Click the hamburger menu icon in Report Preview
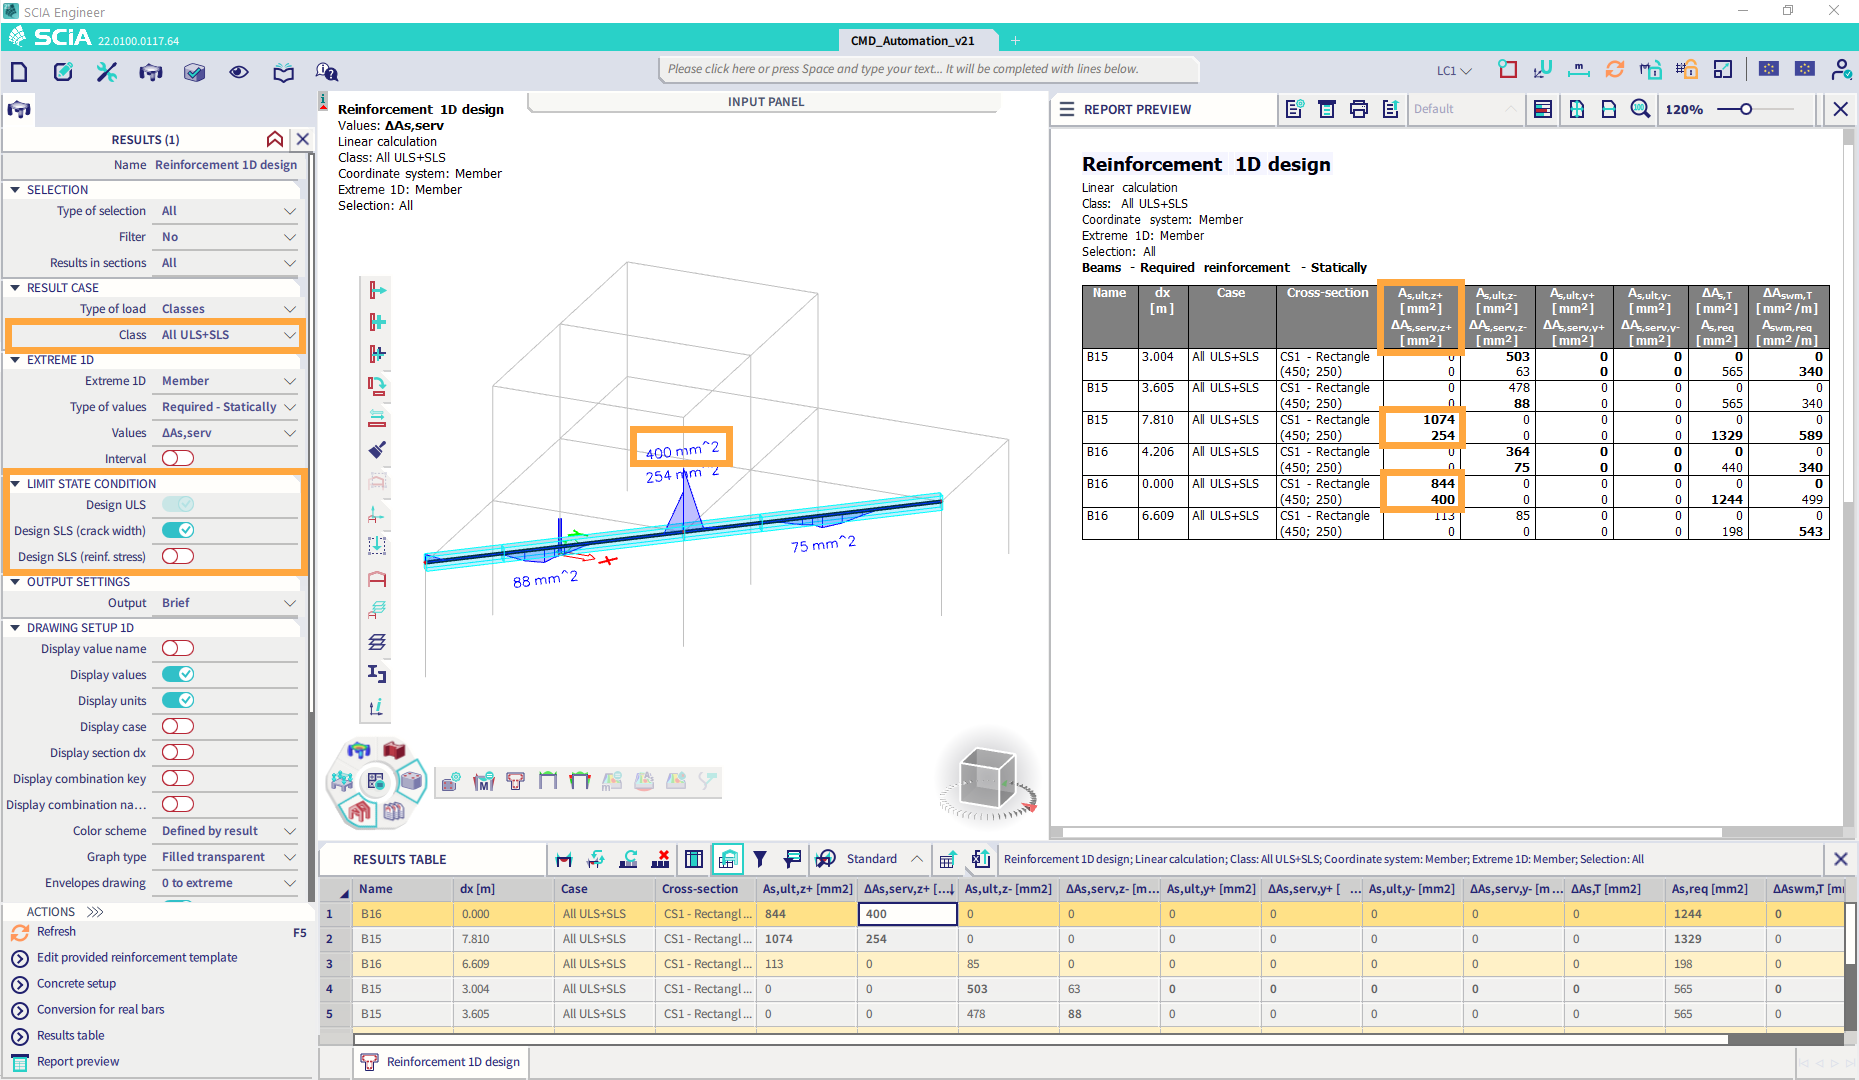The image size is (1859, 1080). (1067, 109)
